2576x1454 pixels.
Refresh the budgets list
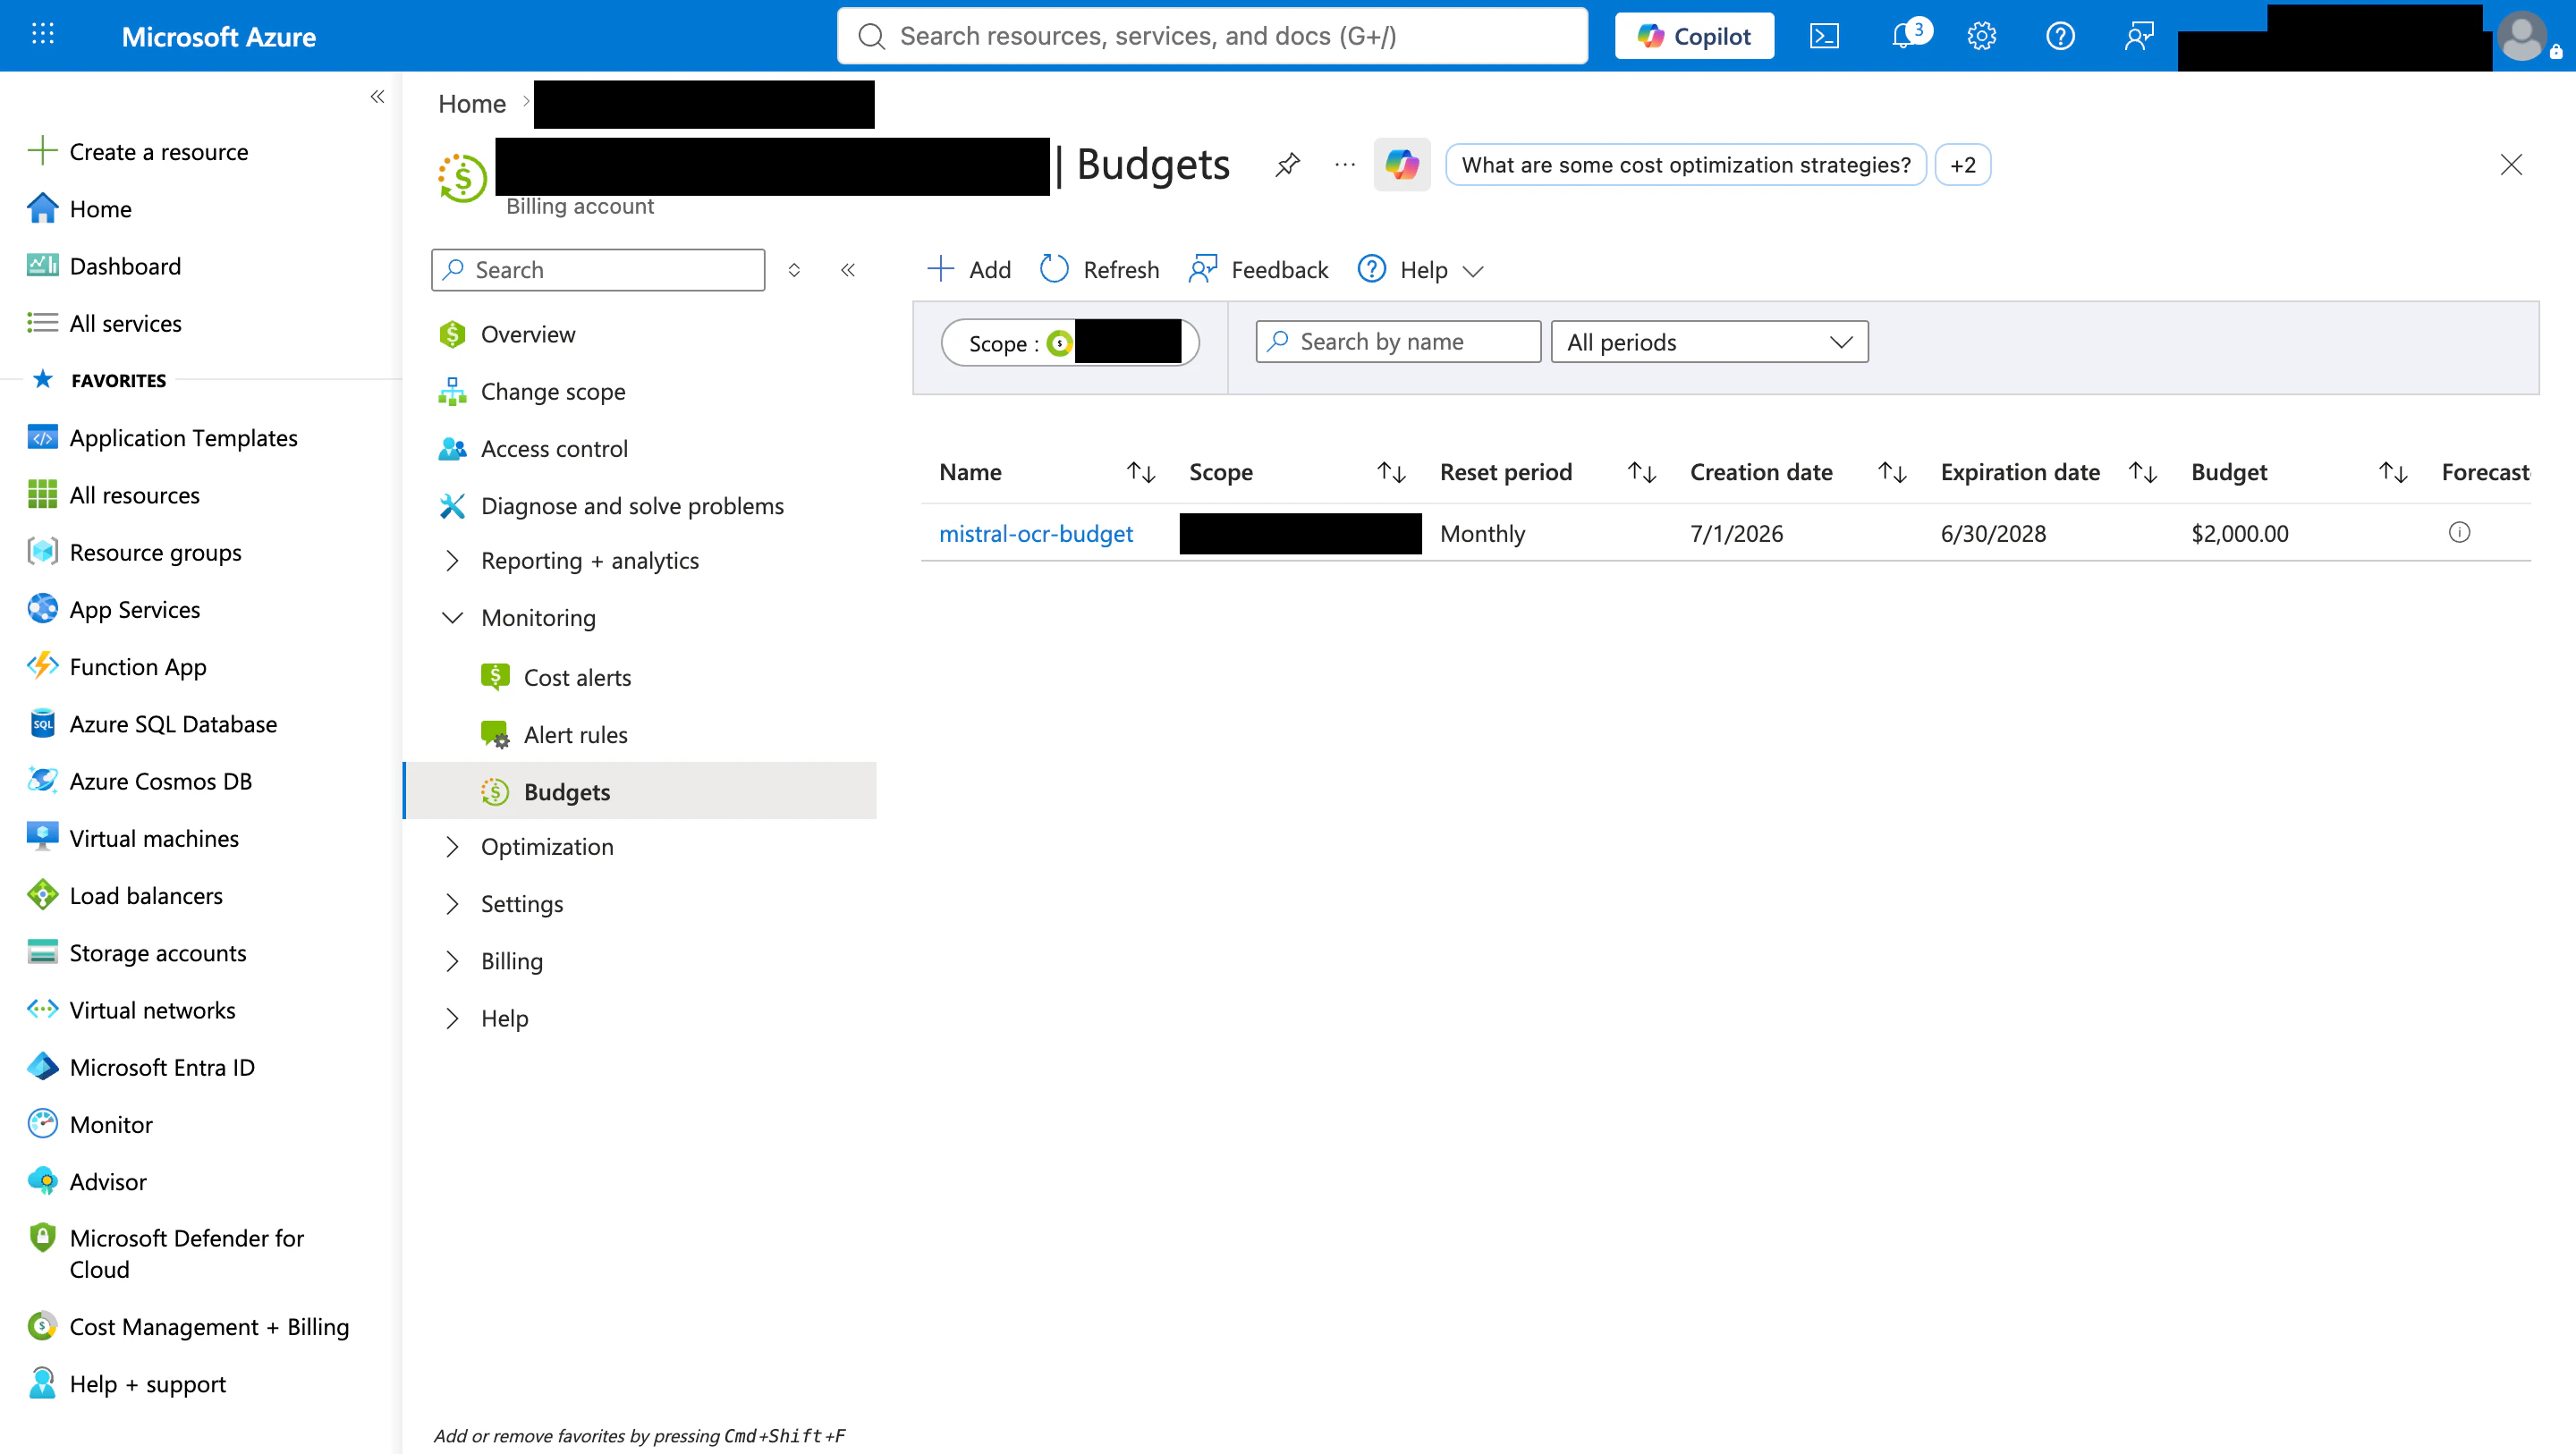point(1099,270)
